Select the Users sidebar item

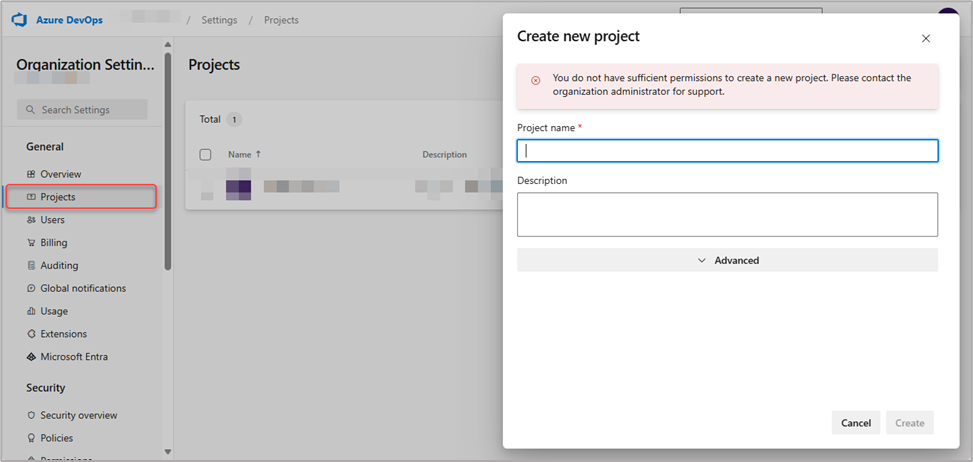(x=52, y=220)
